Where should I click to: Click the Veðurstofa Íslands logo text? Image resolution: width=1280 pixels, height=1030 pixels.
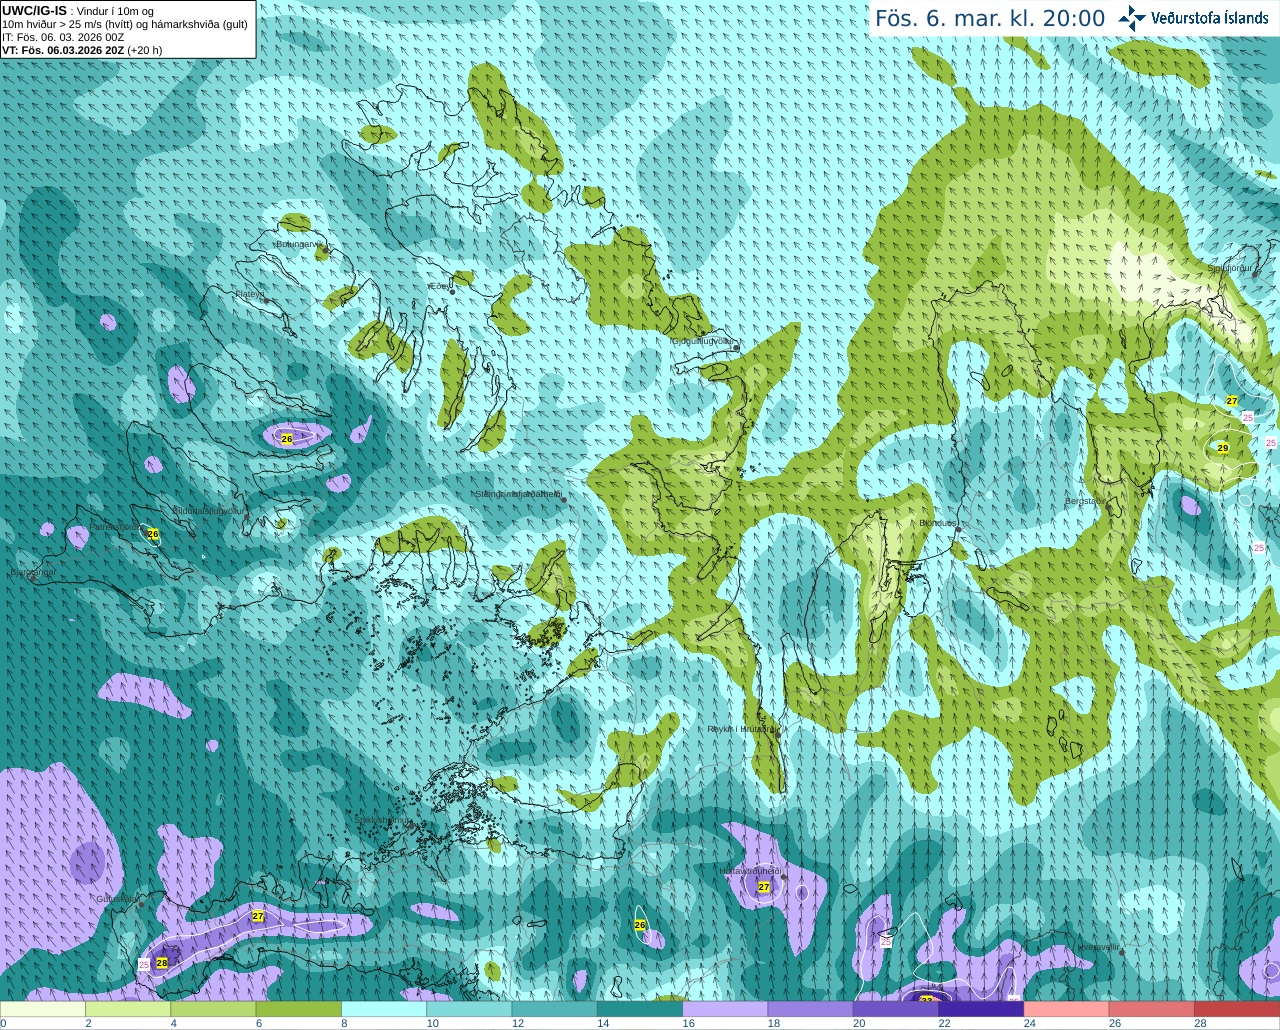1209,18
